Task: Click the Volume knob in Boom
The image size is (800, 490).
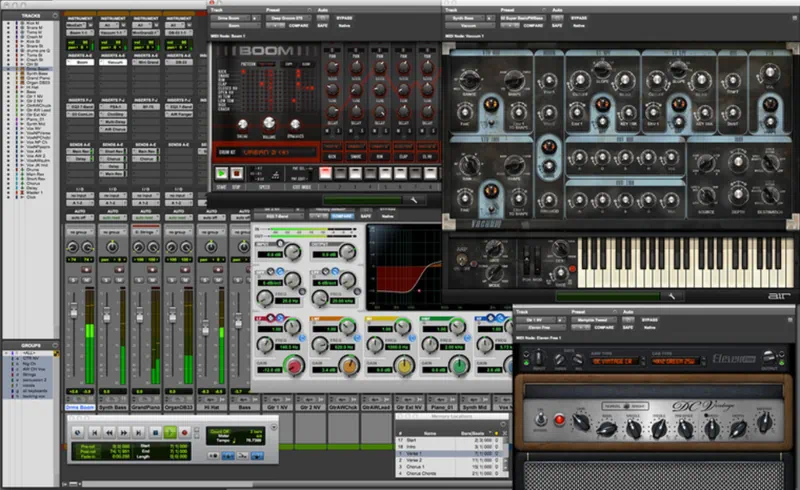Action: [x=270, y=125]
